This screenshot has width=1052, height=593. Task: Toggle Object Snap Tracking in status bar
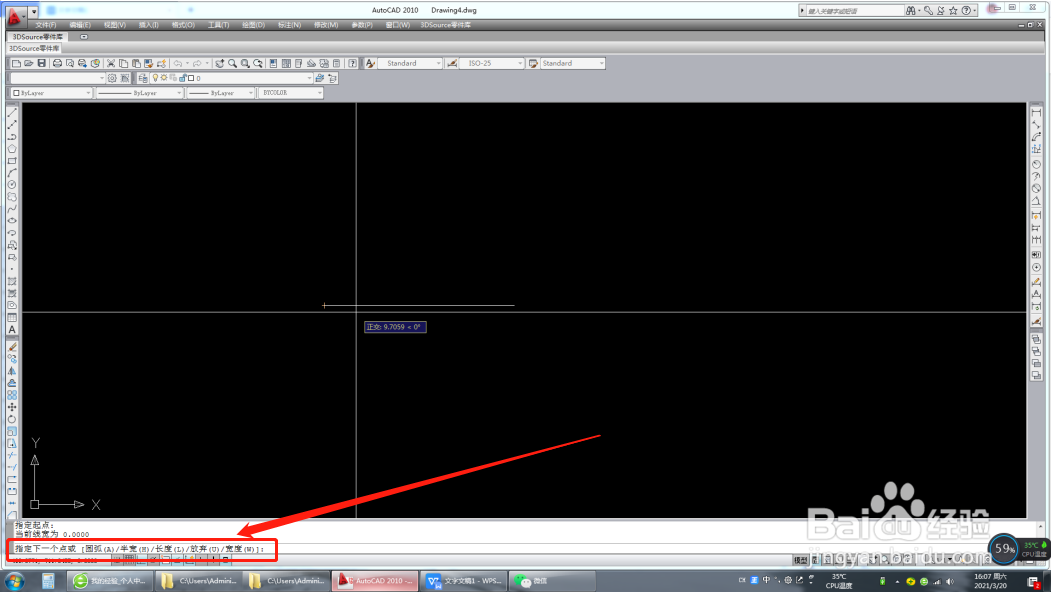click(x=177, y=559)
